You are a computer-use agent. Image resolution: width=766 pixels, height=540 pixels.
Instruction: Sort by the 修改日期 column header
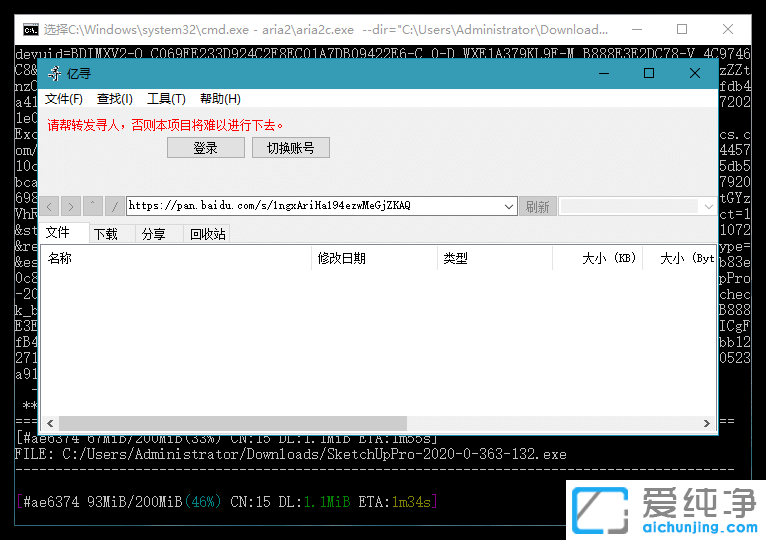tap(374, 258)
